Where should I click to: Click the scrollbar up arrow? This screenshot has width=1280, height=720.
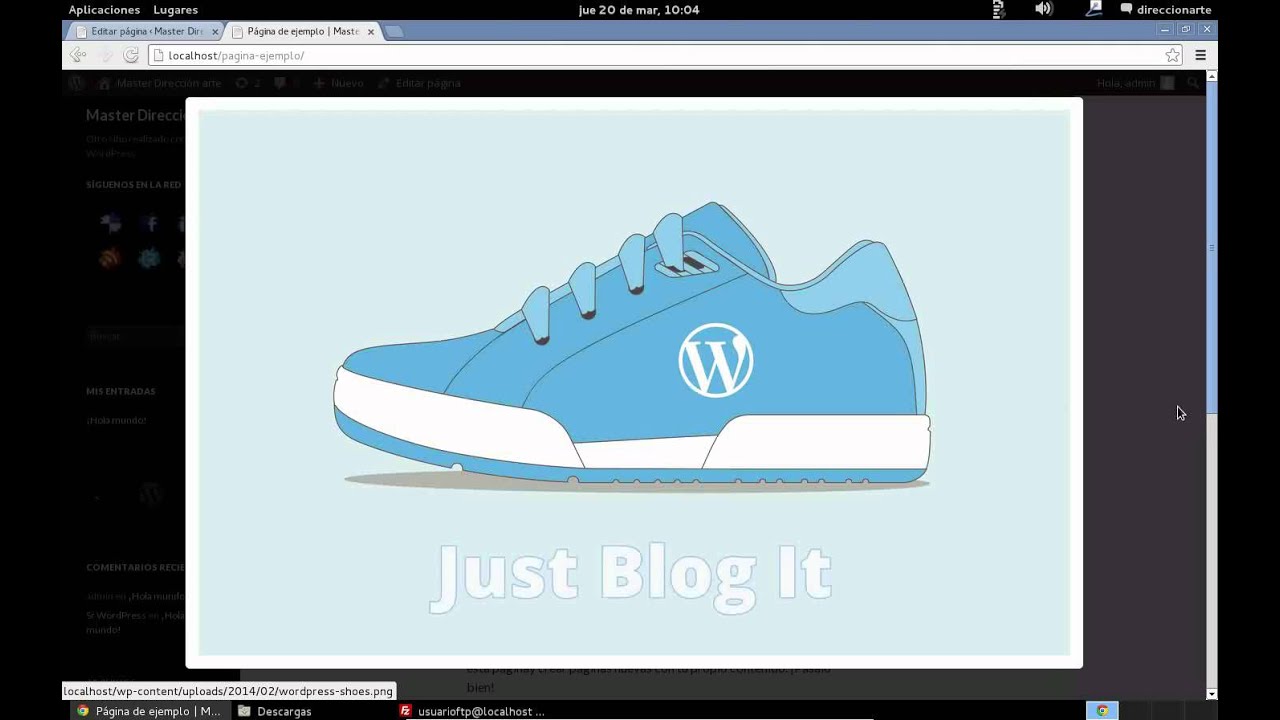coord(1212,76)
